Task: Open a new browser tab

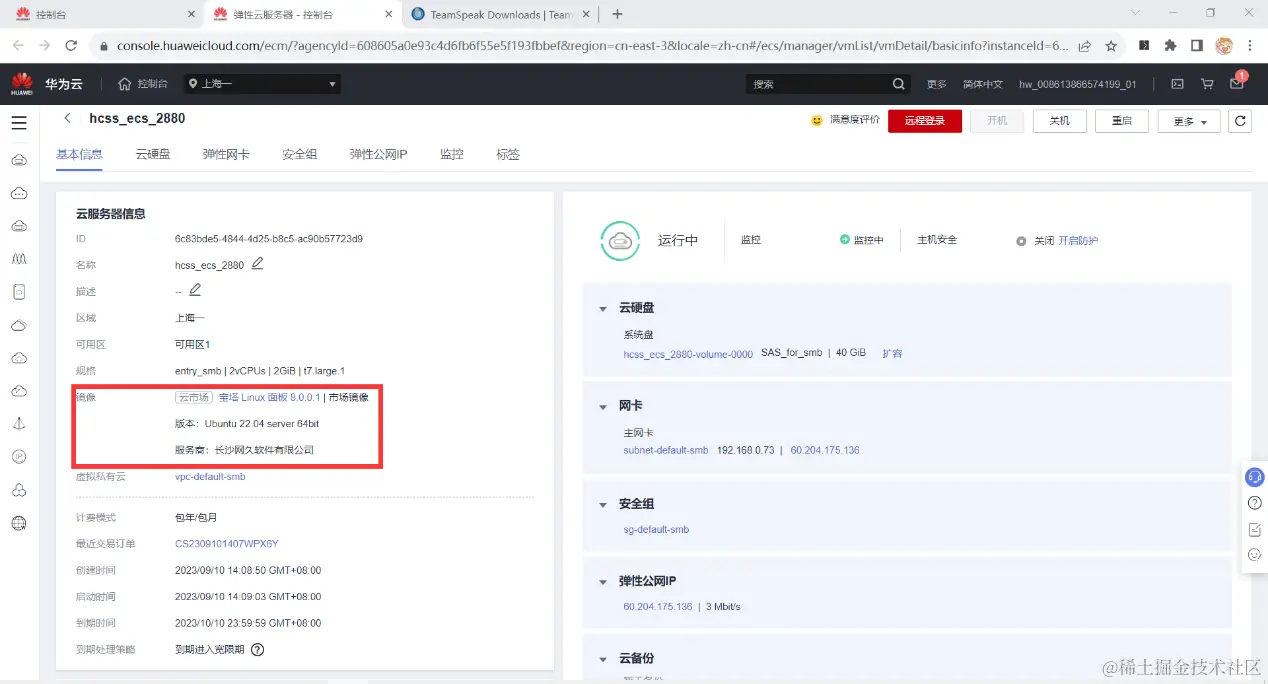Action: tap(617, 14)
